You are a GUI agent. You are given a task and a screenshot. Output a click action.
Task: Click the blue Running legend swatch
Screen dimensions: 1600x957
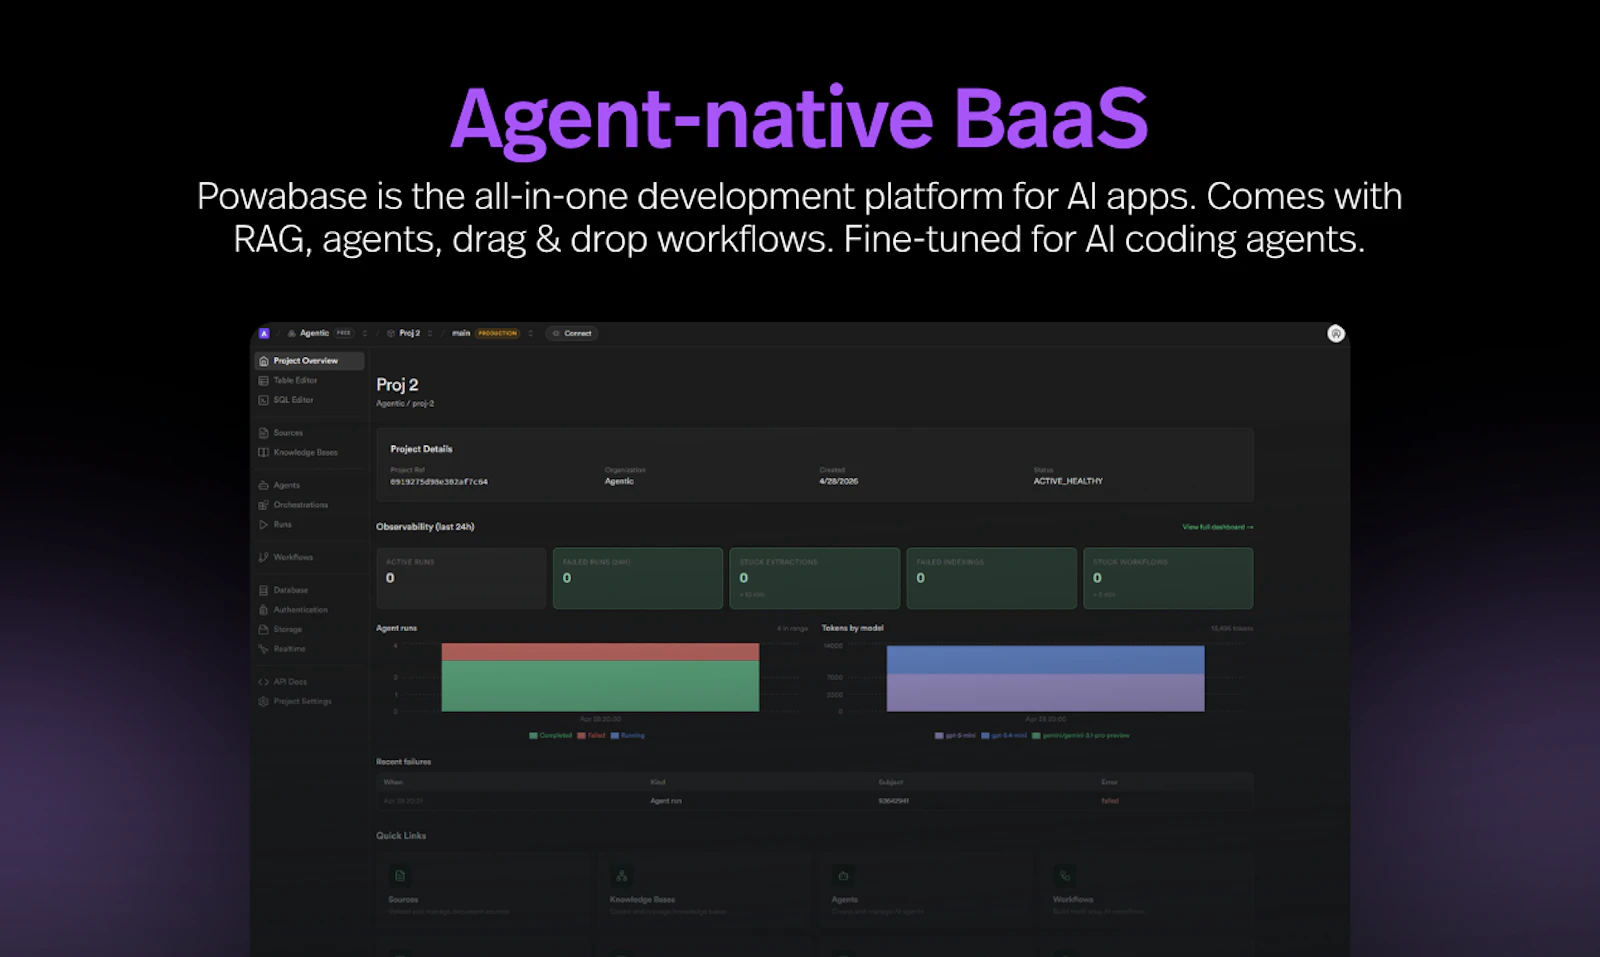tap(615, 736)
